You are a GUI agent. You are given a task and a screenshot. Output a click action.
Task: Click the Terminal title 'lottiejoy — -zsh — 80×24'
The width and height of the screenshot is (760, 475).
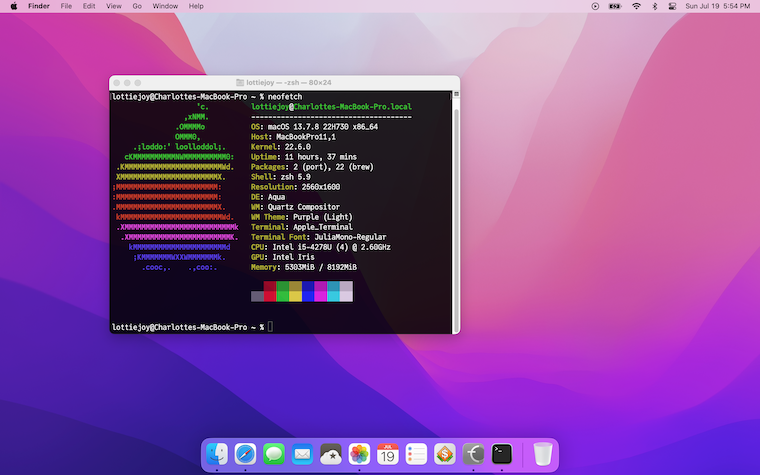pos(289,82)
